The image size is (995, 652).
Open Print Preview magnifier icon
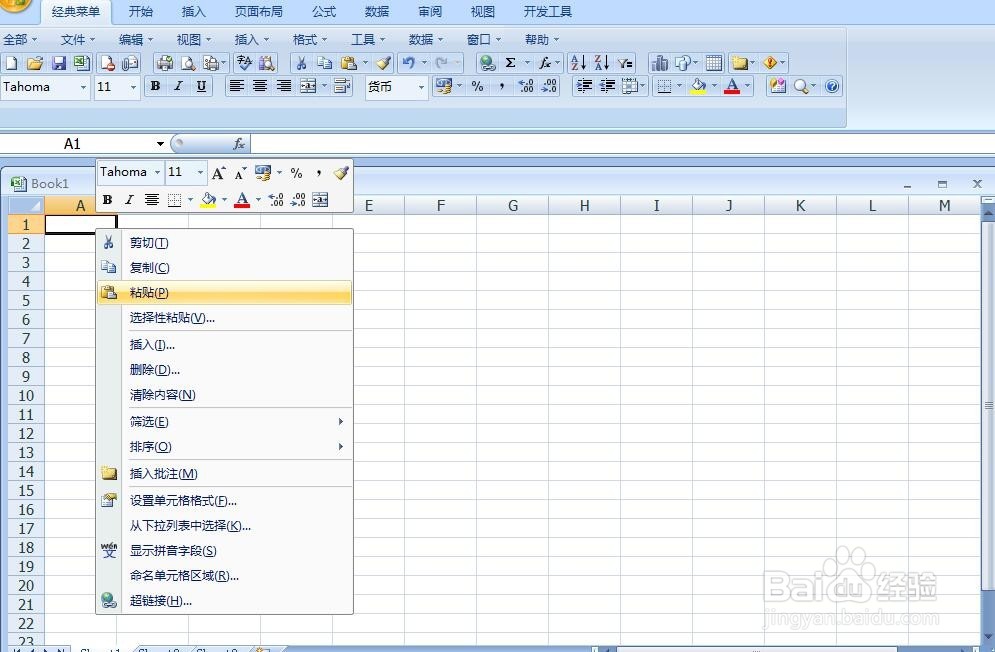(188, 63)
